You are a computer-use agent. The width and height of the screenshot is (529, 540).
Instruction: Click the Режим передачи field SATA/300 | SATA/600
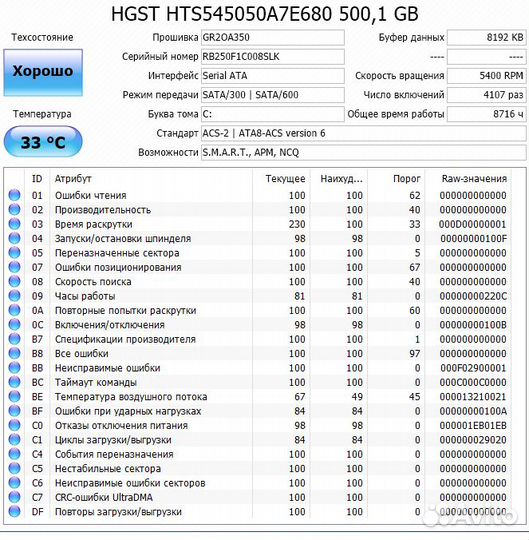pyautogui.click(x=273, y=95)
